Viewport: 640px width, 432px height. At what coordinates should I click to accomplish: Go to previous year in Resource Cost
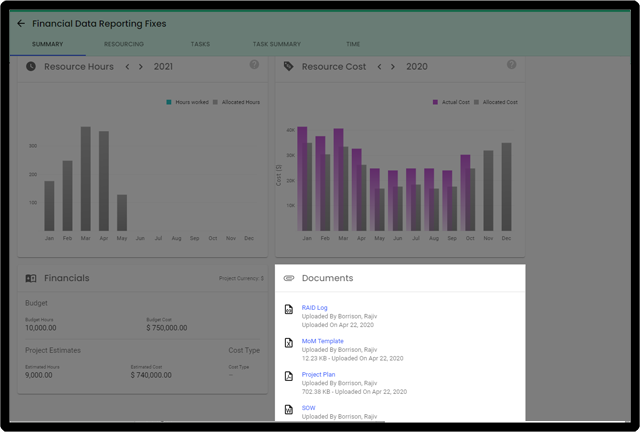pyautogui.click(x=380, y=67)
